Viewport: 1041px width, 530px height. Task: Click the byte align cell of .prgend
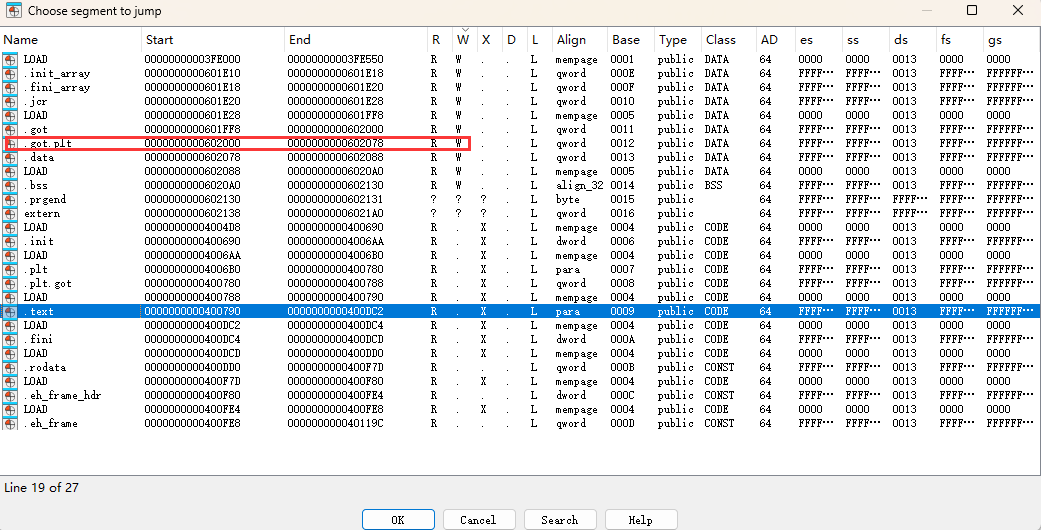568,199
